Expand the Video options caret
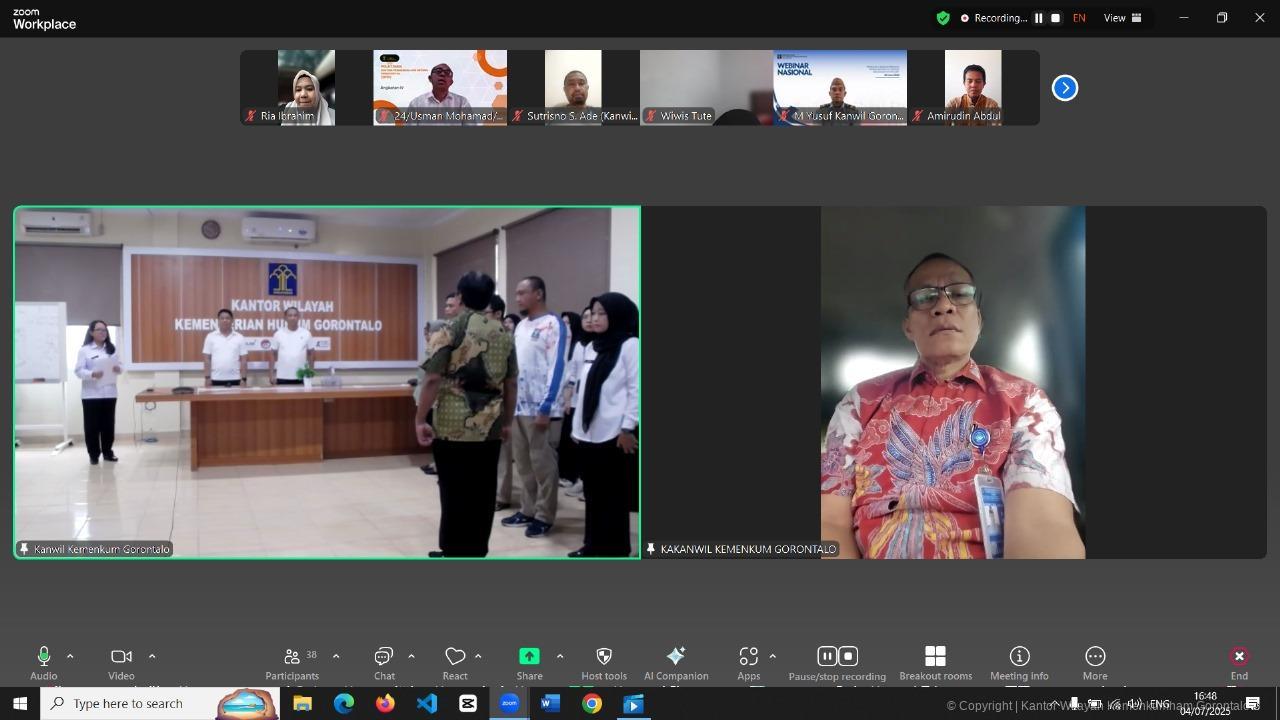Screen dimensions: 1280x720 tap(152, 656)
